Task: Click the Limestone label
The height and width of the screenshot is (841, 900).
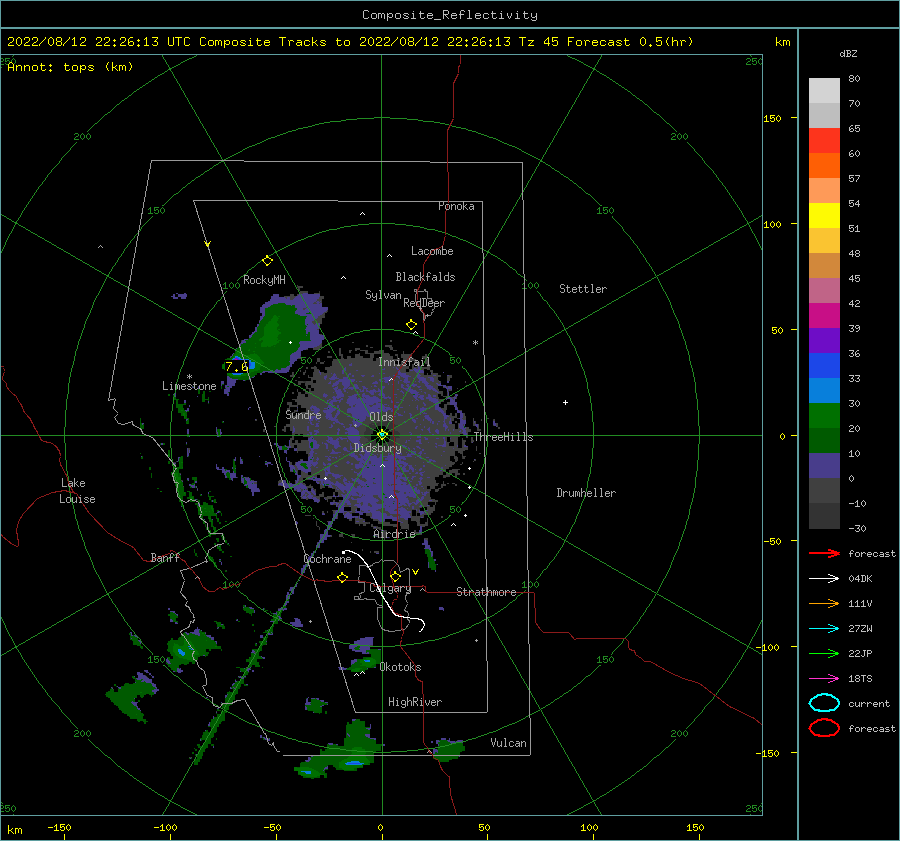Action: [189, 386]
